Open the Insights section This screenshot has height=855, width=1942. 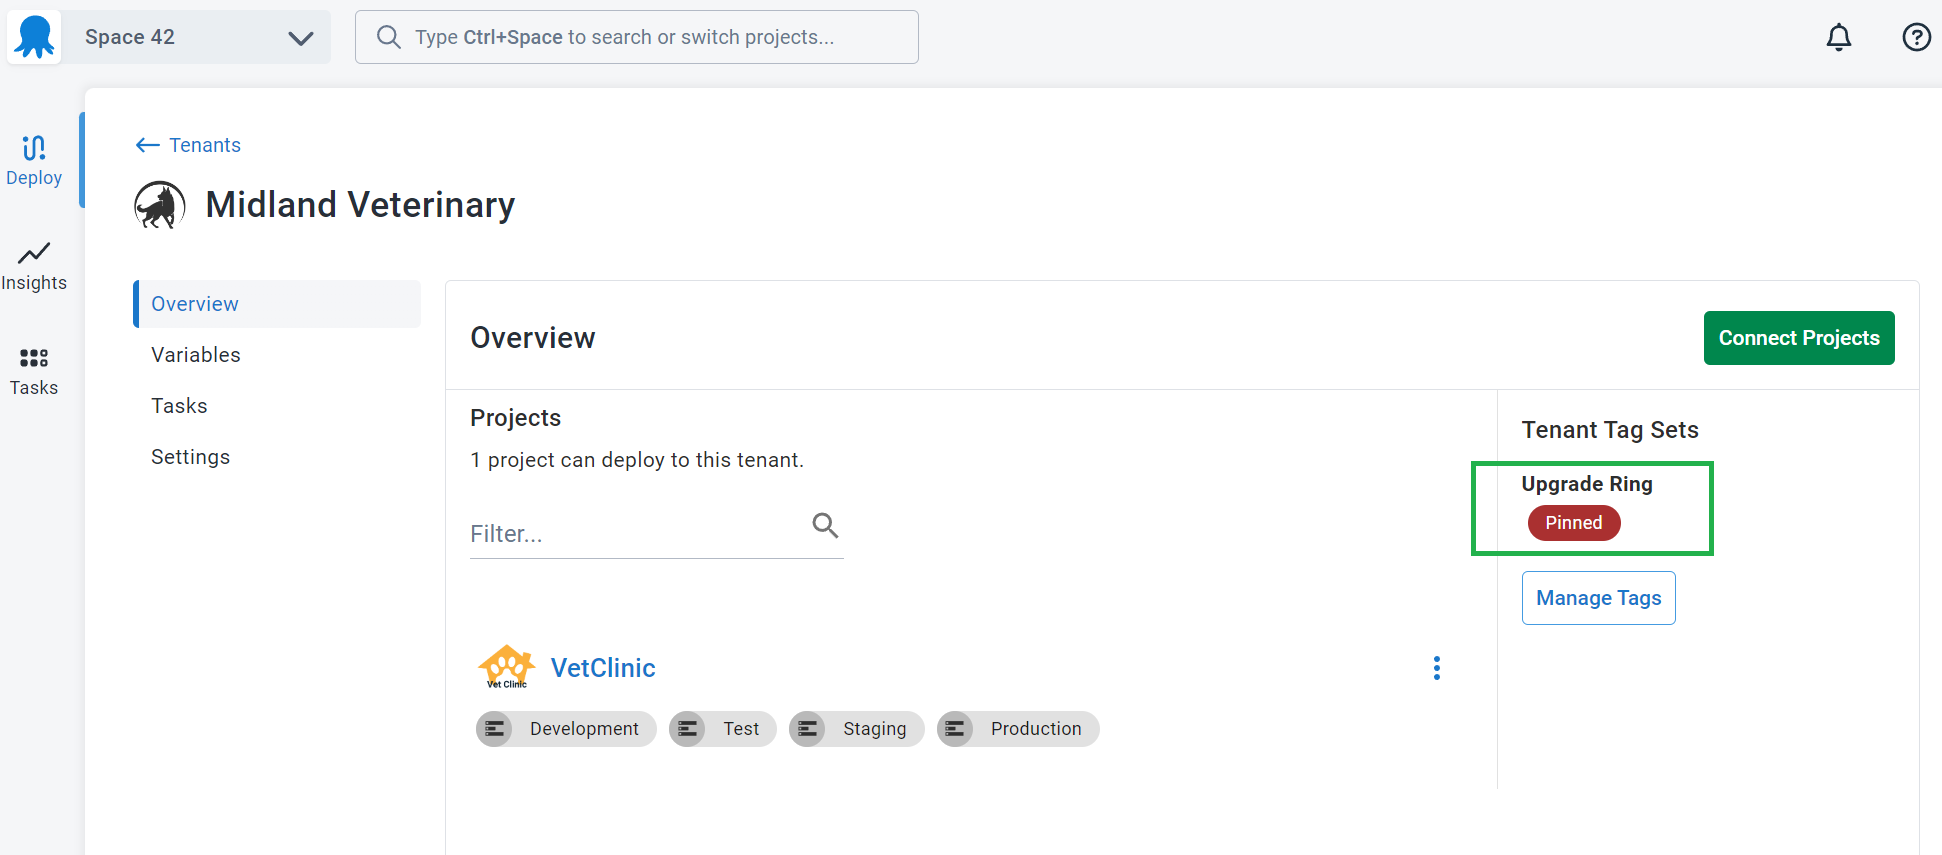[34, 266]
